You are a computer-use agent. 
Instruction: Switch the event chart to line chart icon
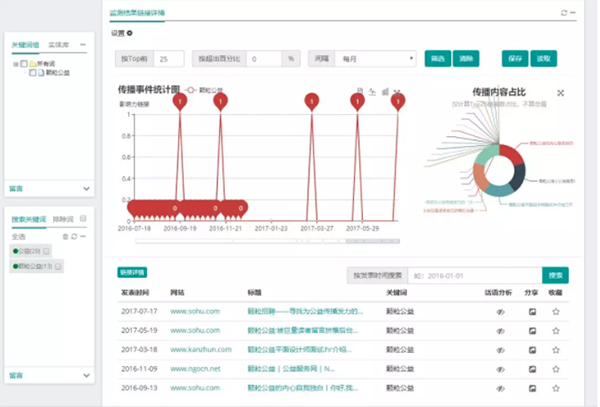pos(372,91)
